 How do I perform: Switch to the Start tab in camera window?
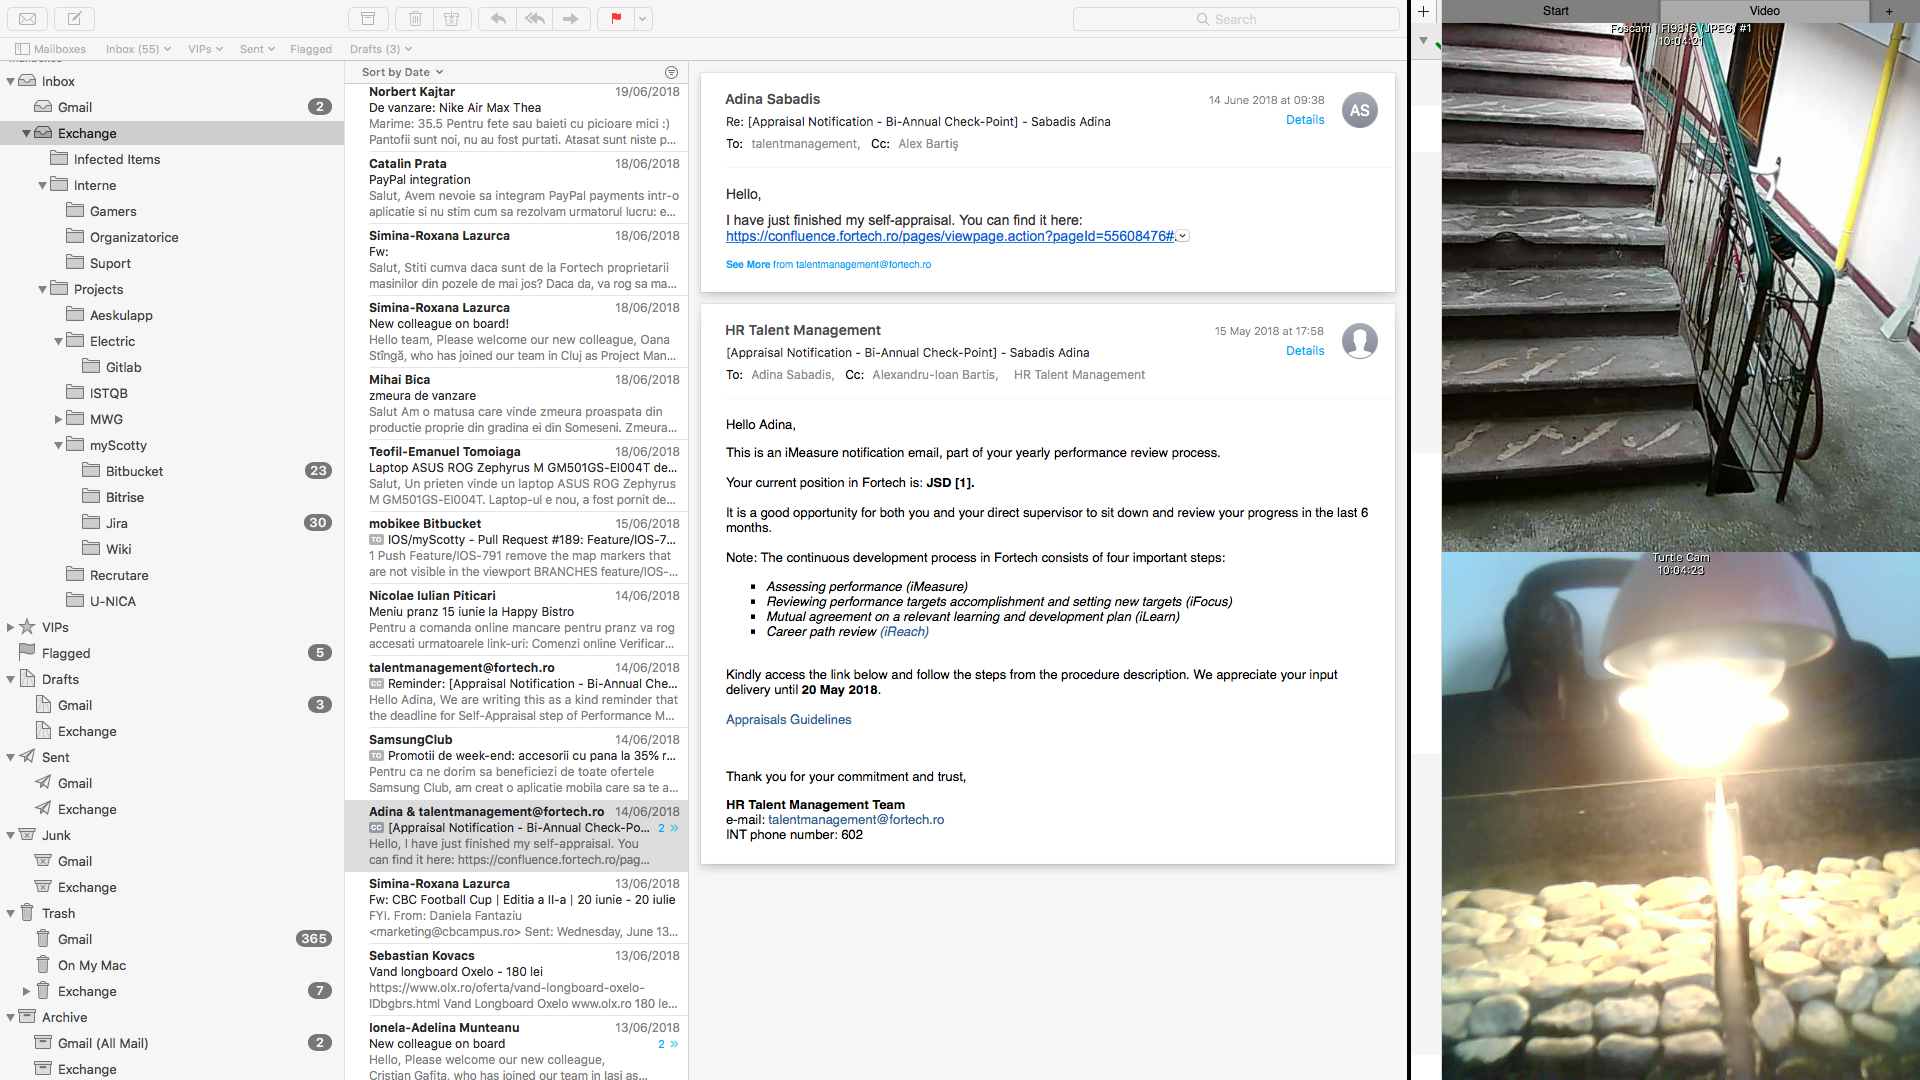point(1555,11)
